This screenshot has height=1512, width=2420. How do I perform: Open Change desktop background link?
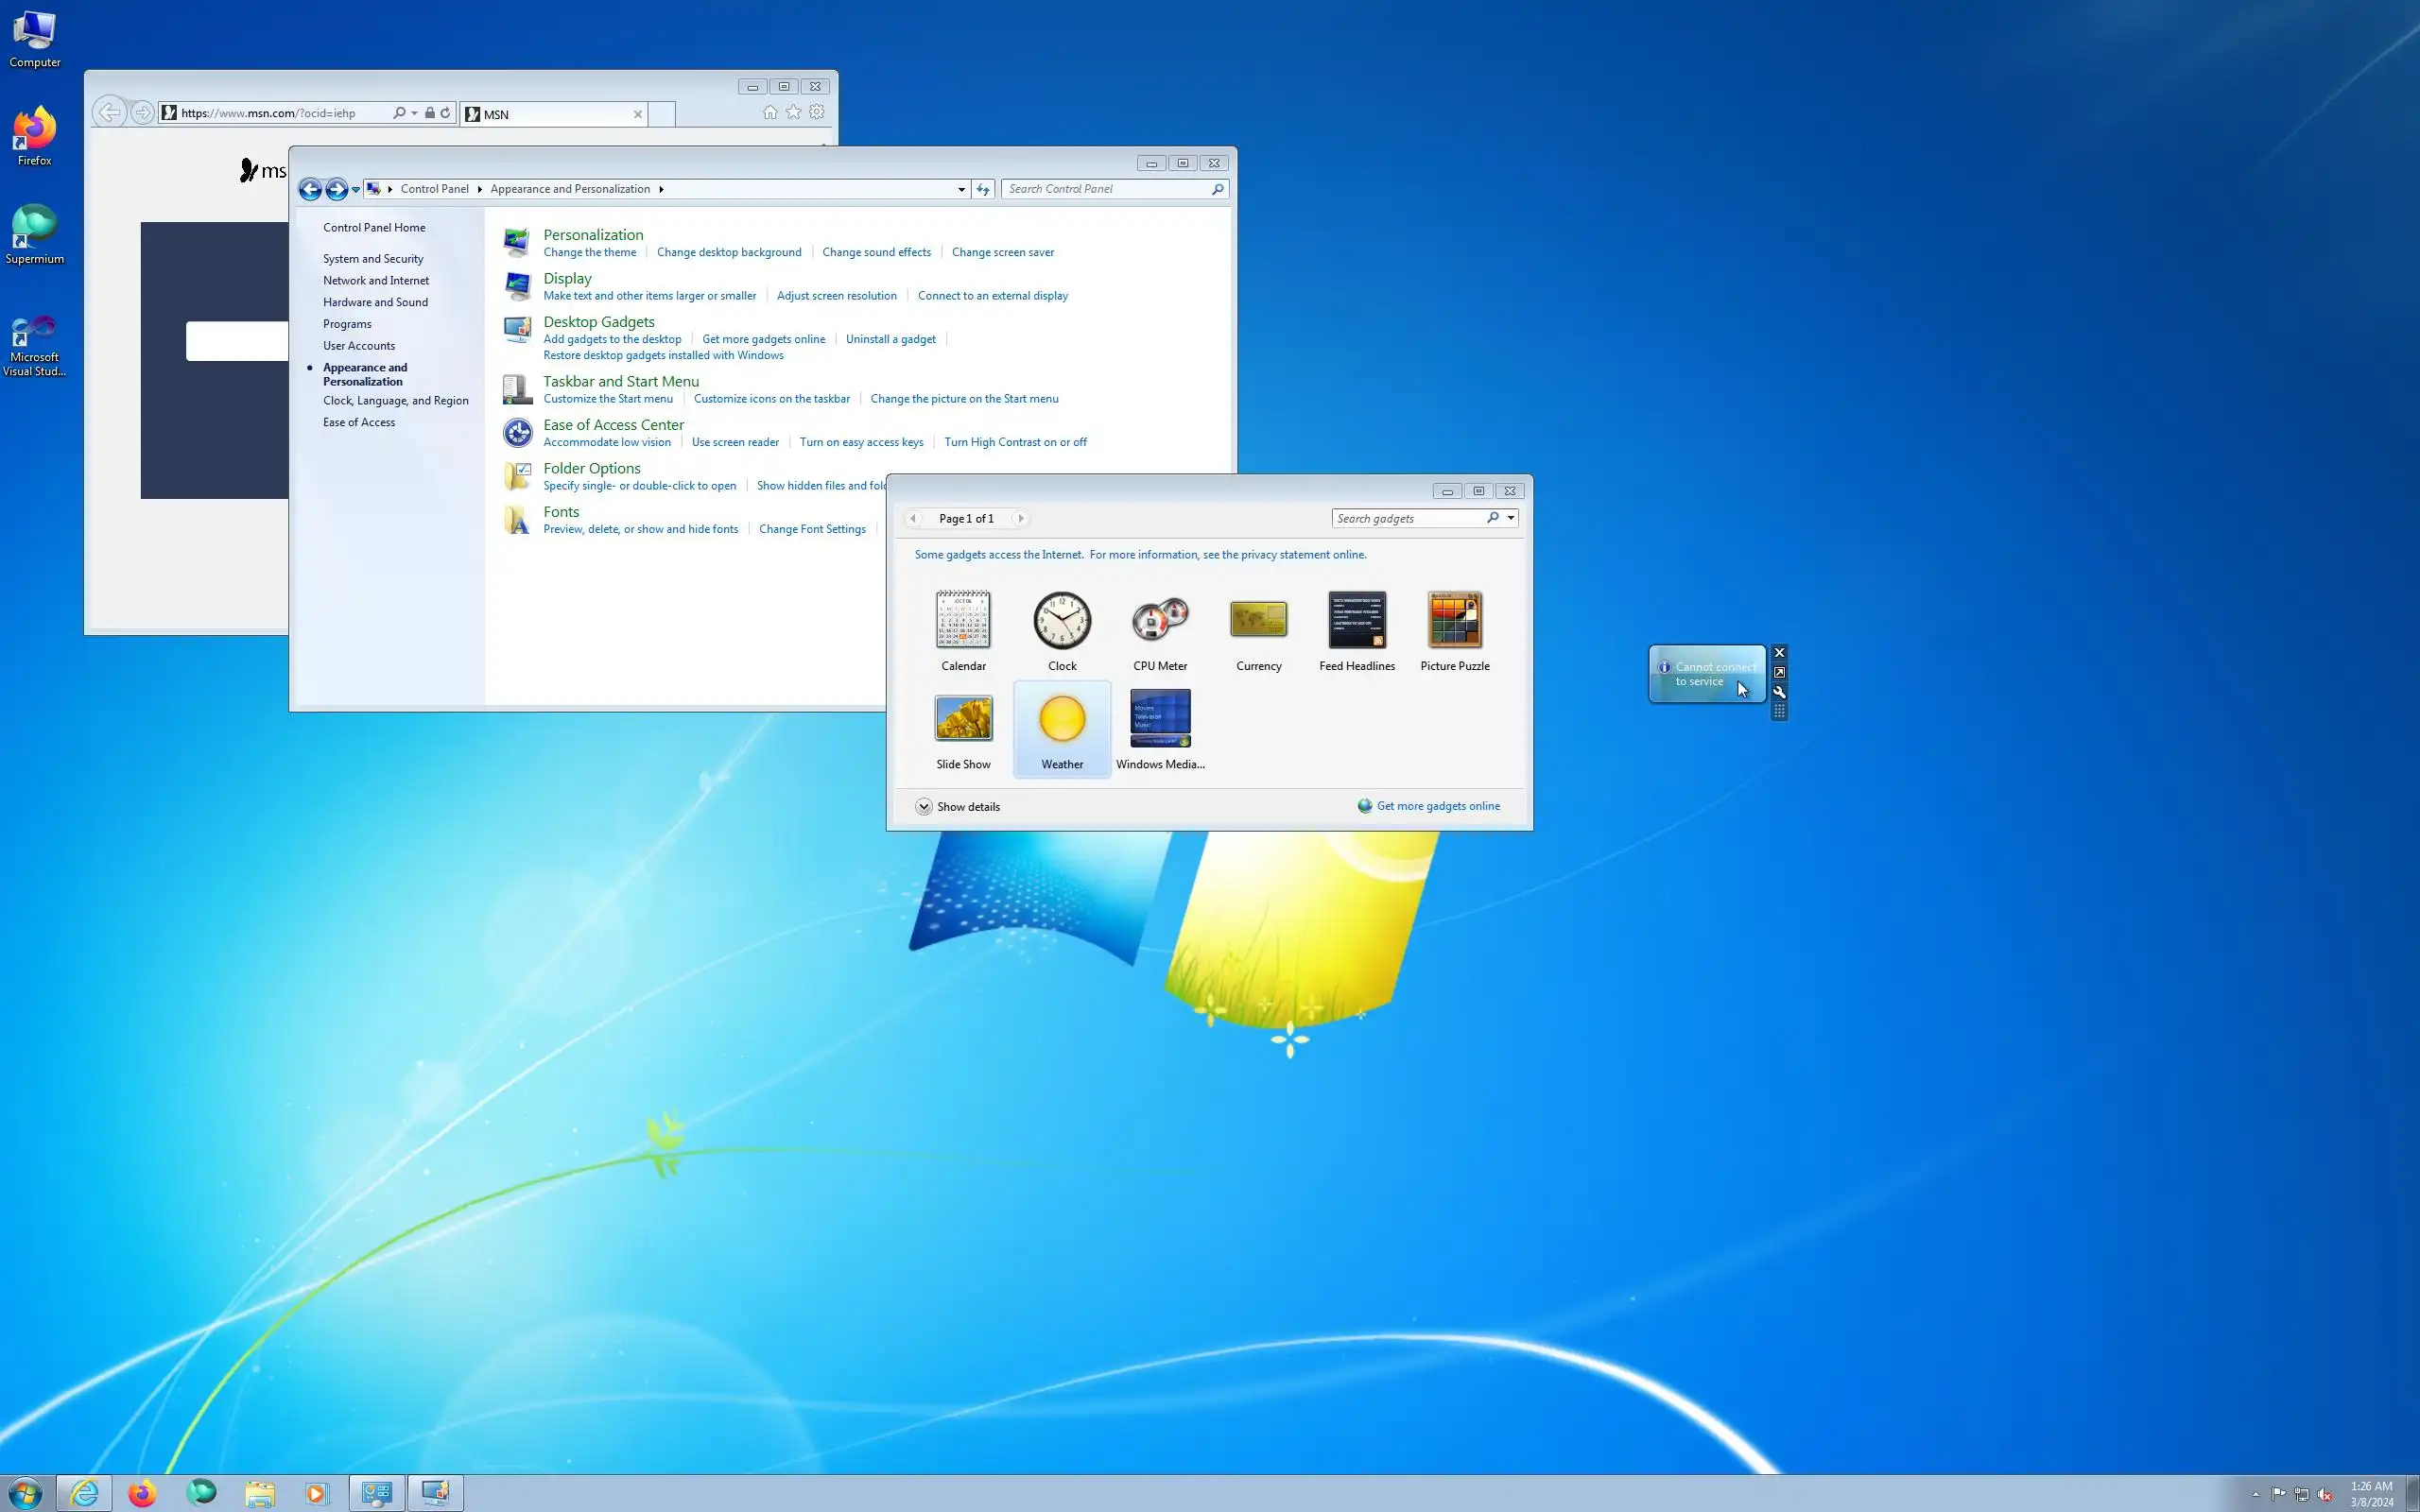(728, 252)
